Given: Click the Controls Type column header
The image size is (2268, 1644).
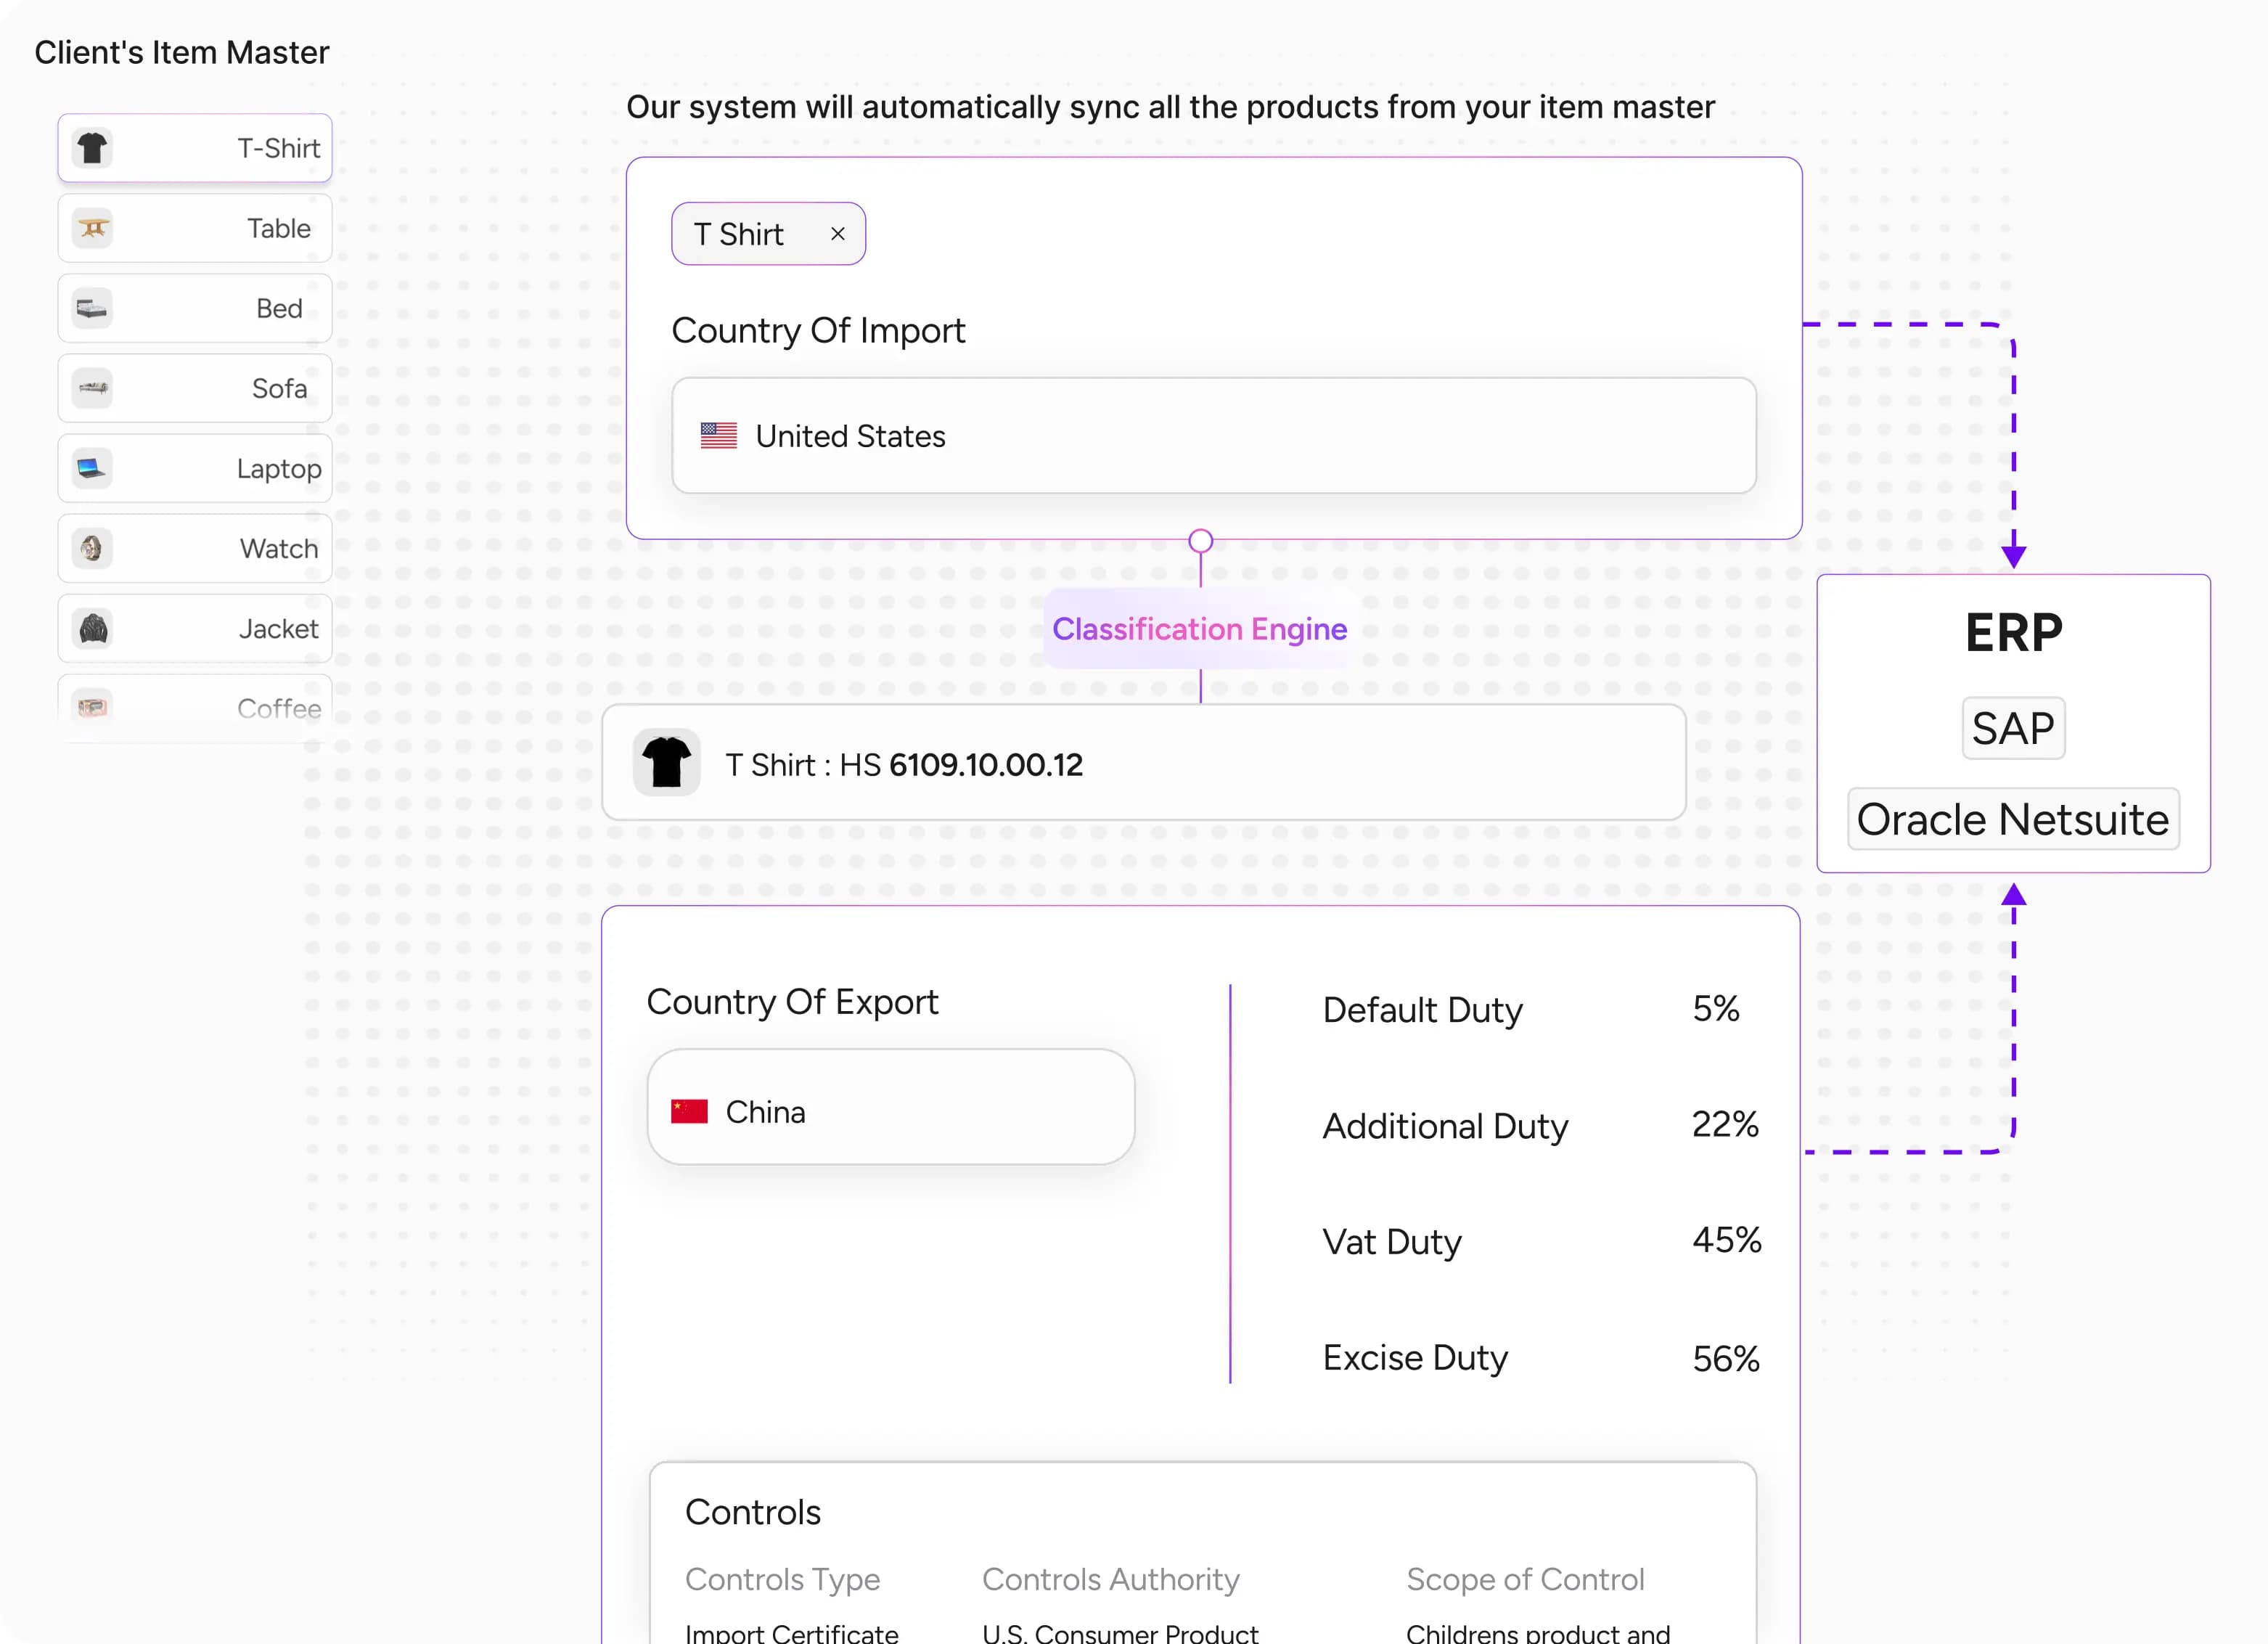Looking at the screenshot, I should 782,1579.
